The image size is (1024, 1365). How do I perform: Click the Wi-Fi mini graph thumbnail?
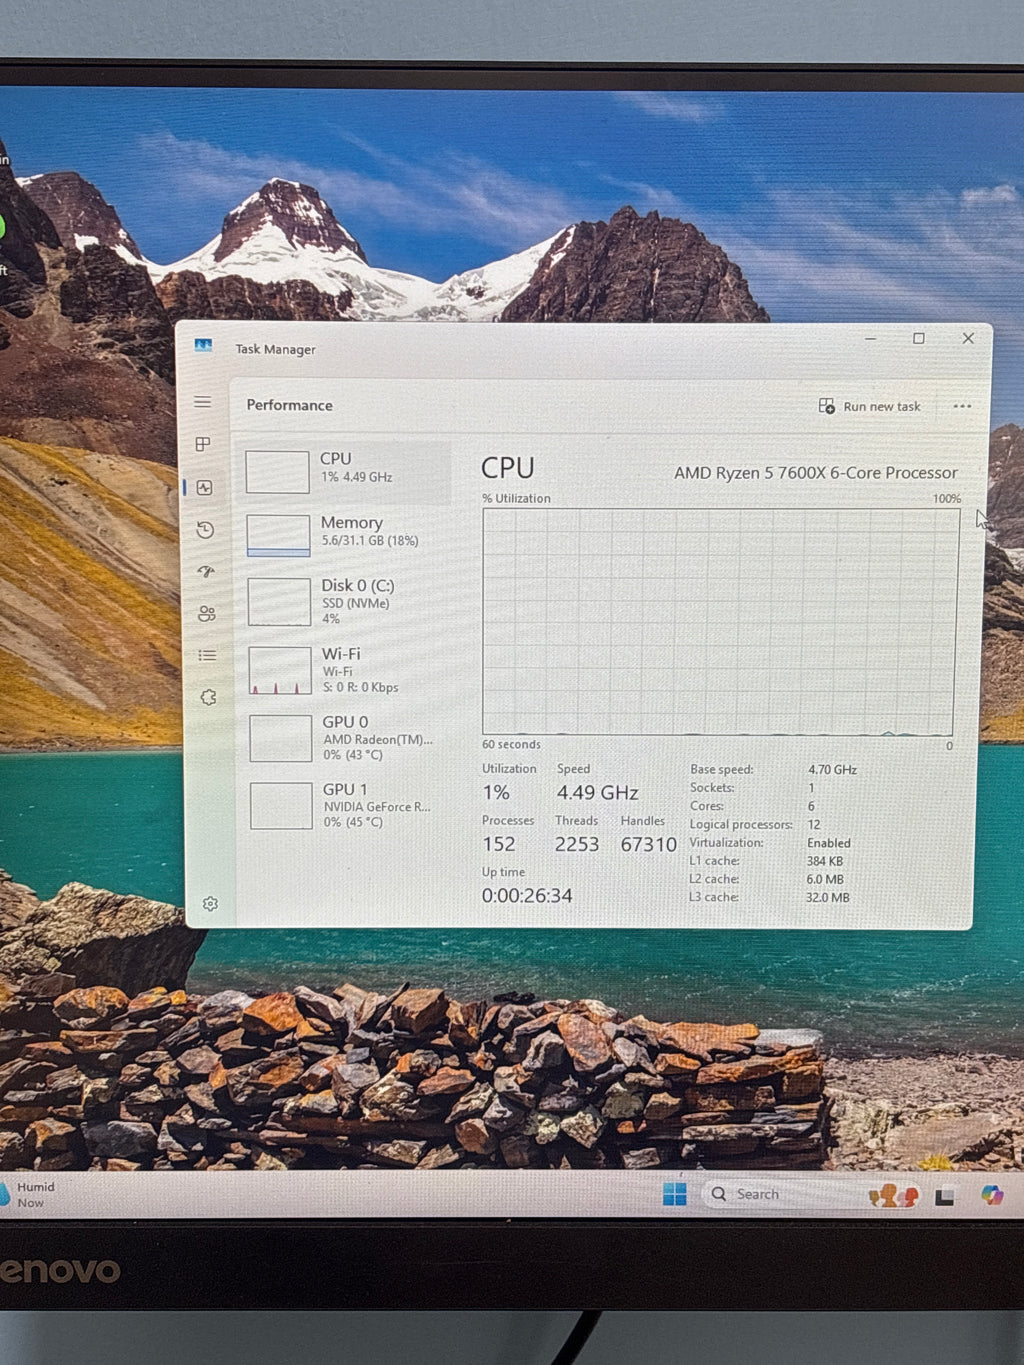tap(280, 671)
